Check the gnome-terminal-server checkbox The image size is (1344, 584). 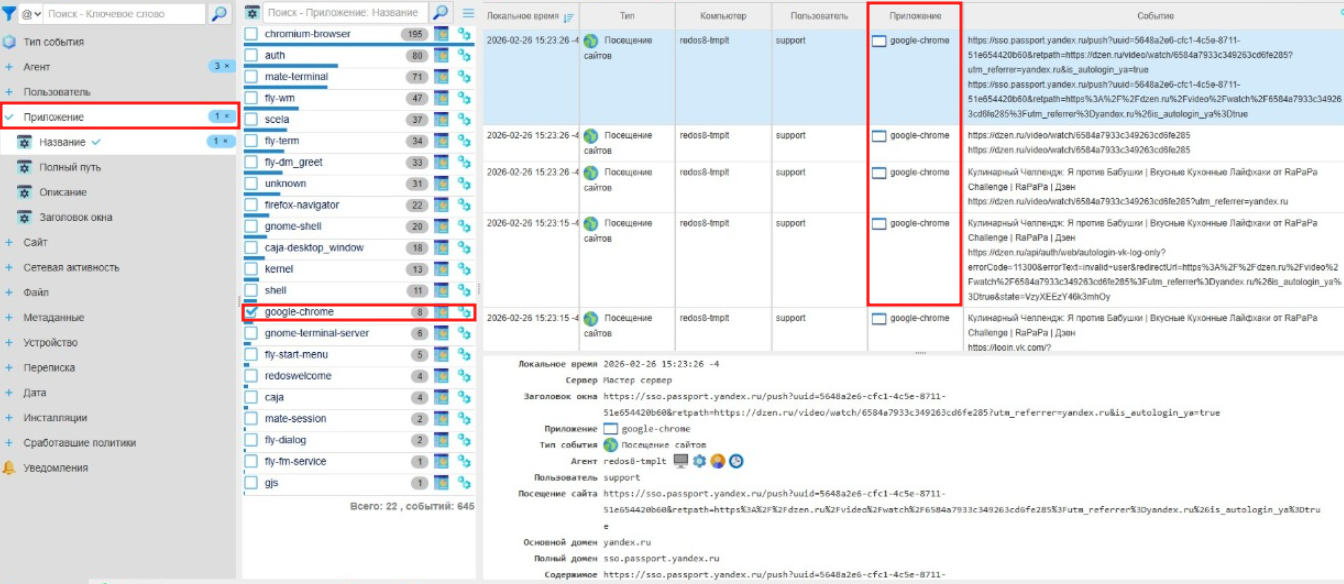251,333
